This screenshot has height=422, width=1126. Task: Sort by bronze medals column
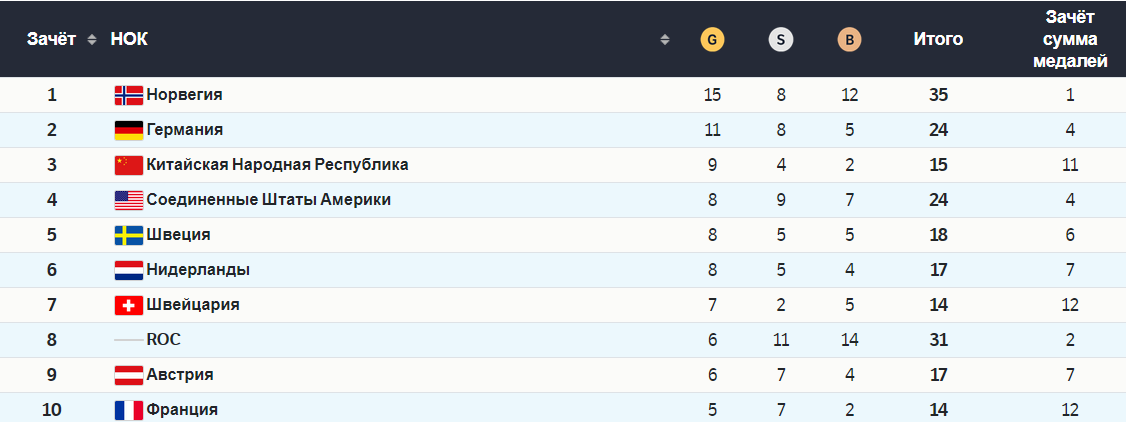pyautogui.click(x=849, y=40)
